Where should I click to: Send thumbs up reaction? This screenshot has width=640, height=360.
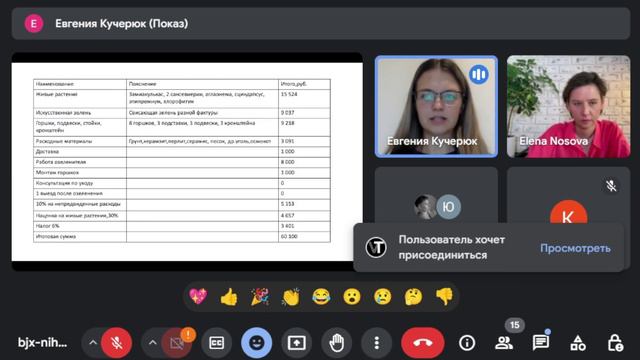coord(229,296)
